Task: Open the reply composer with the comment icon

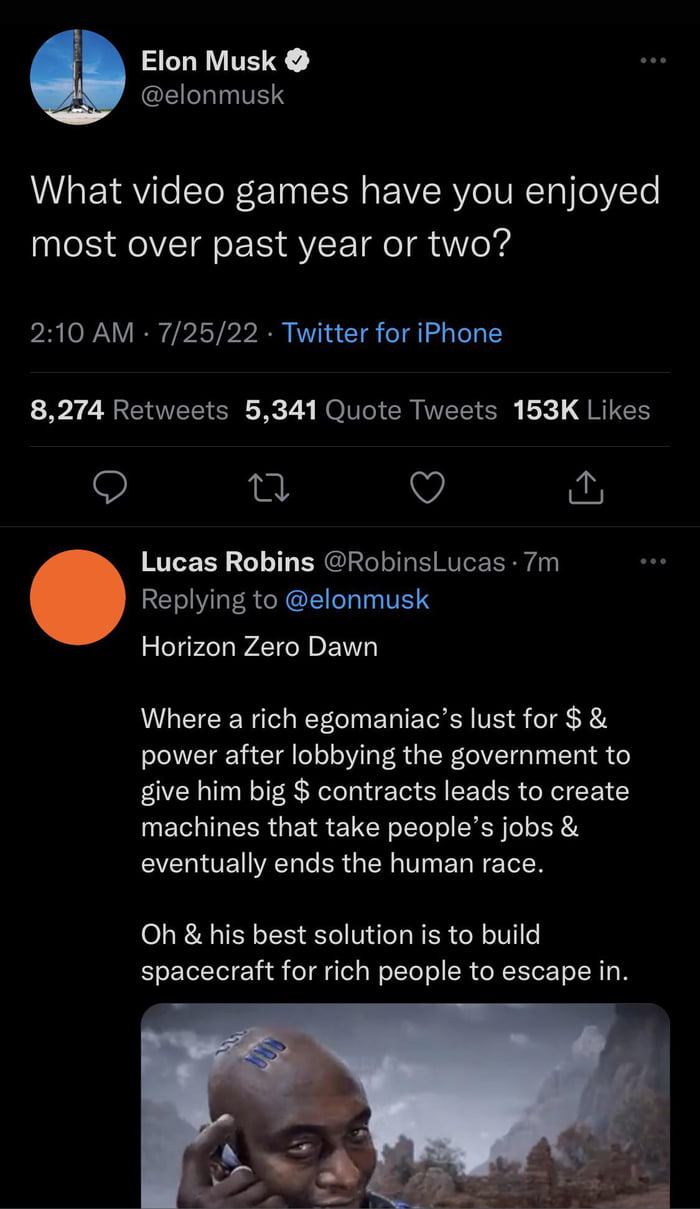Action: coord(110,487)
